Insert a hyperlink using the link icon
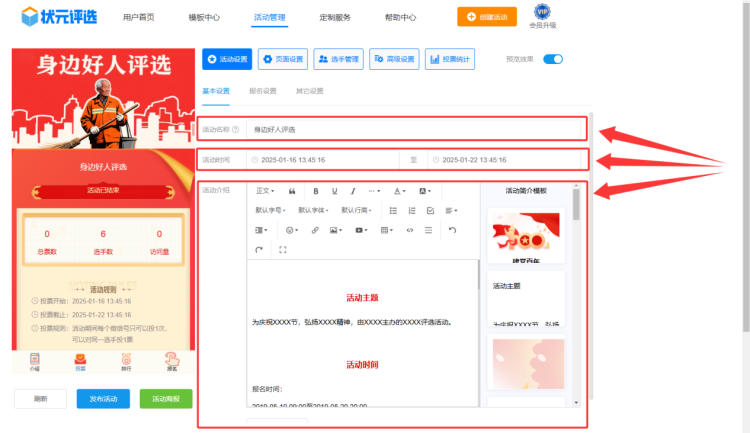750x433 pixels. (315, 230)
